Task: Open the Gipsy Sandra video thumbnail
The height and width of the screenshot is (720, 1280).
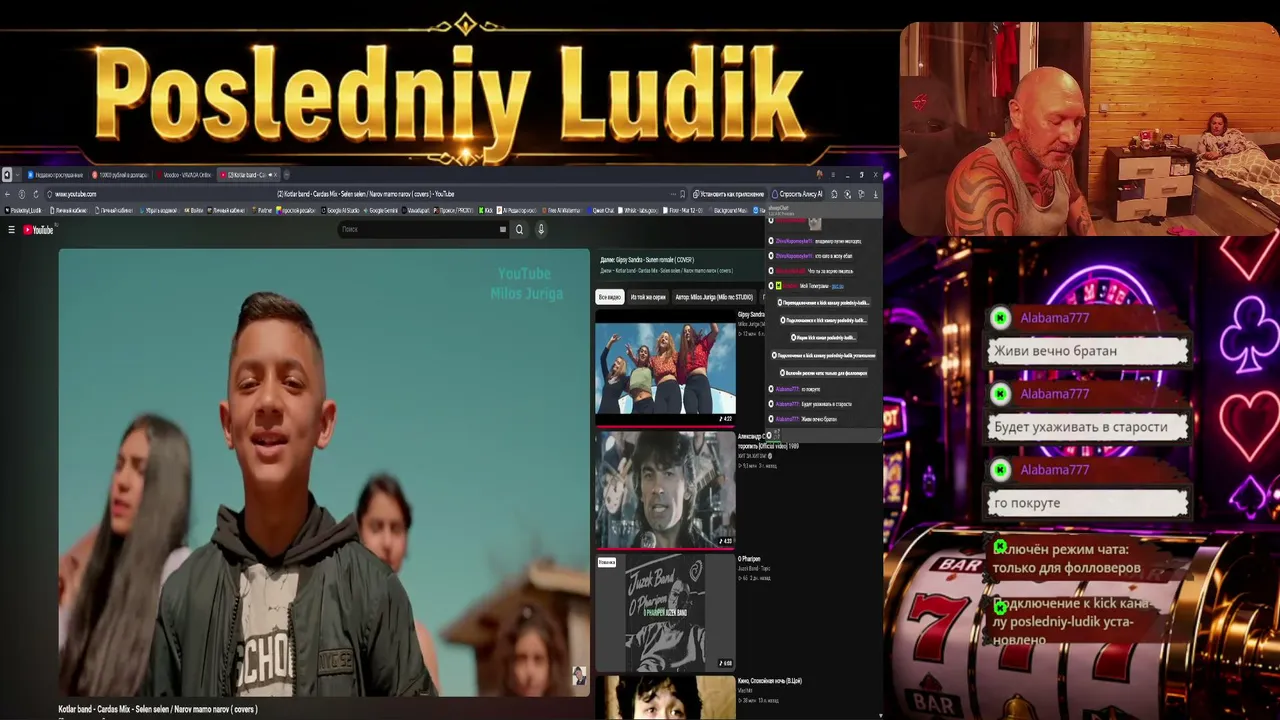Action: 666,366
